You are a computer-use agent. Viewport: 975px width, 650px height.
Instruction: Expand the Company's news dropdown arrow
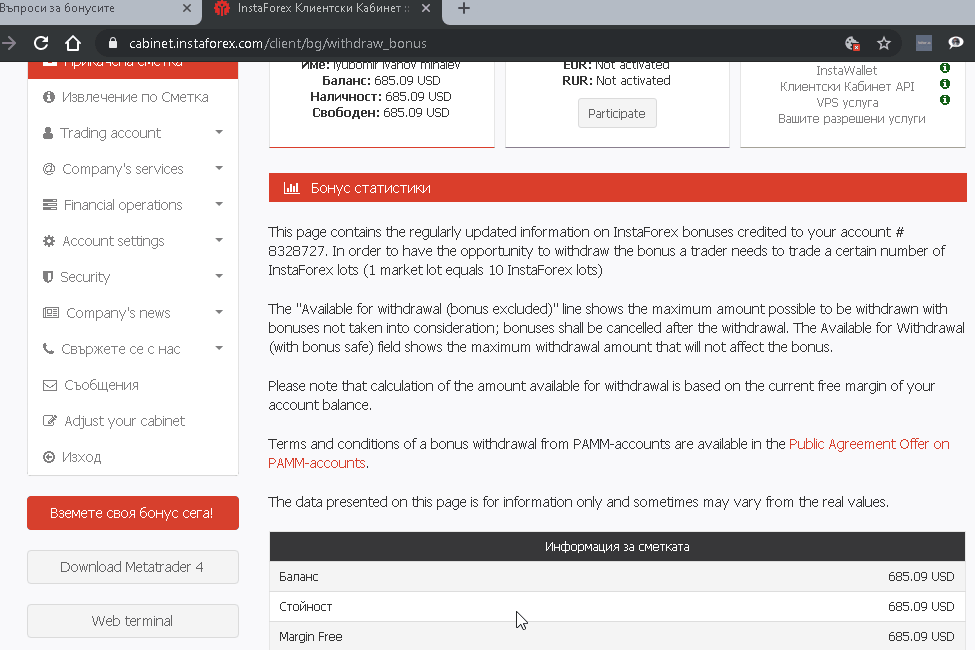(219, 312)
